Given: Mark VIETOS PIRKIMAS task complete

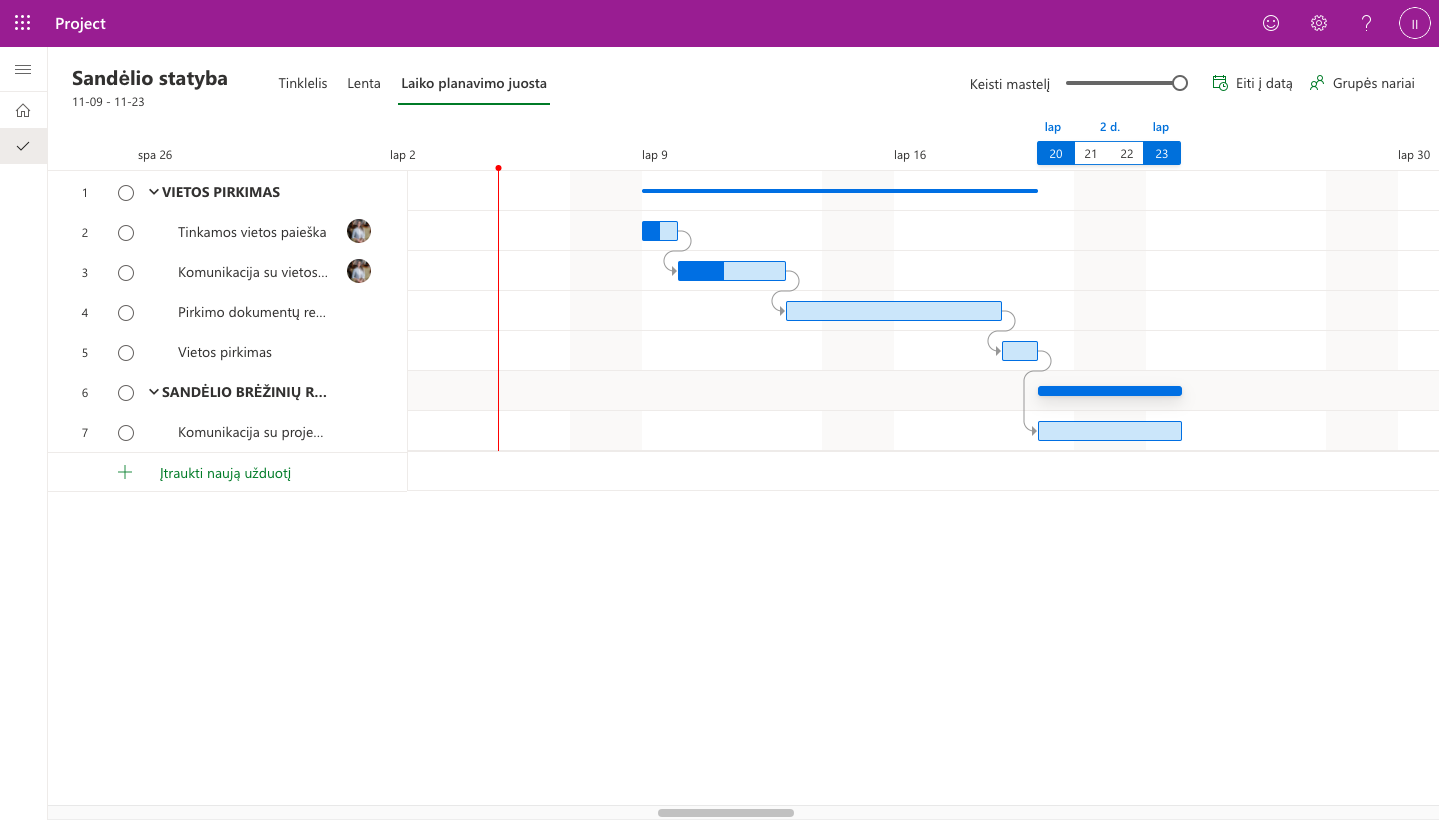Looking at the screenshot, I should click(126, 193).
